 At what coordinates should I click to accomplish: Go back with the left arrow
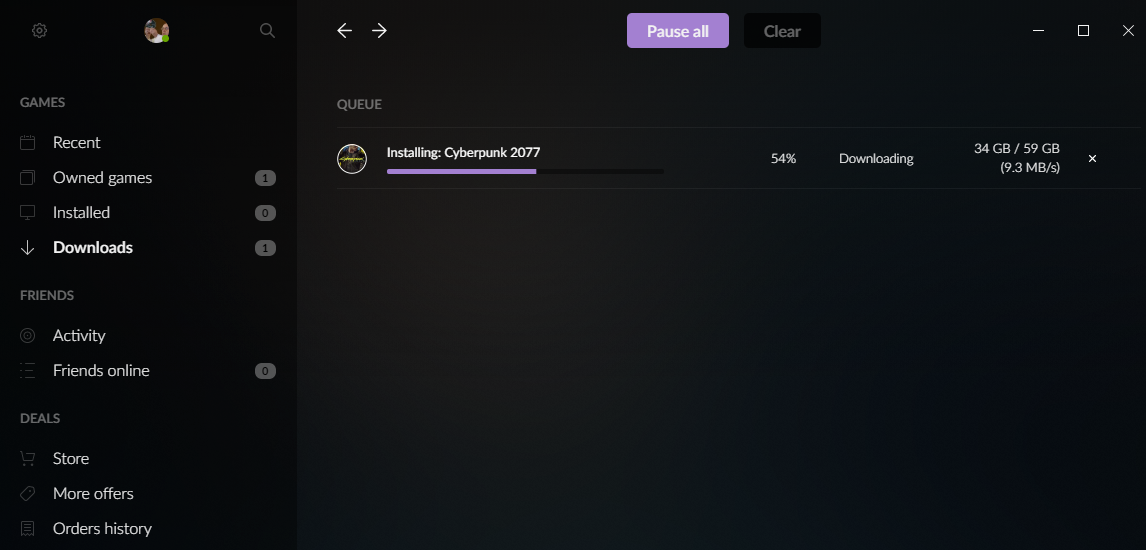(344, 31)
